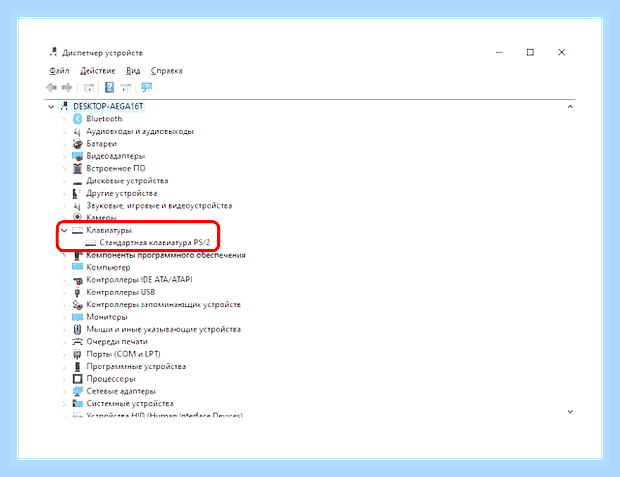Collapse the Клавиатуры category arrow

64,230
